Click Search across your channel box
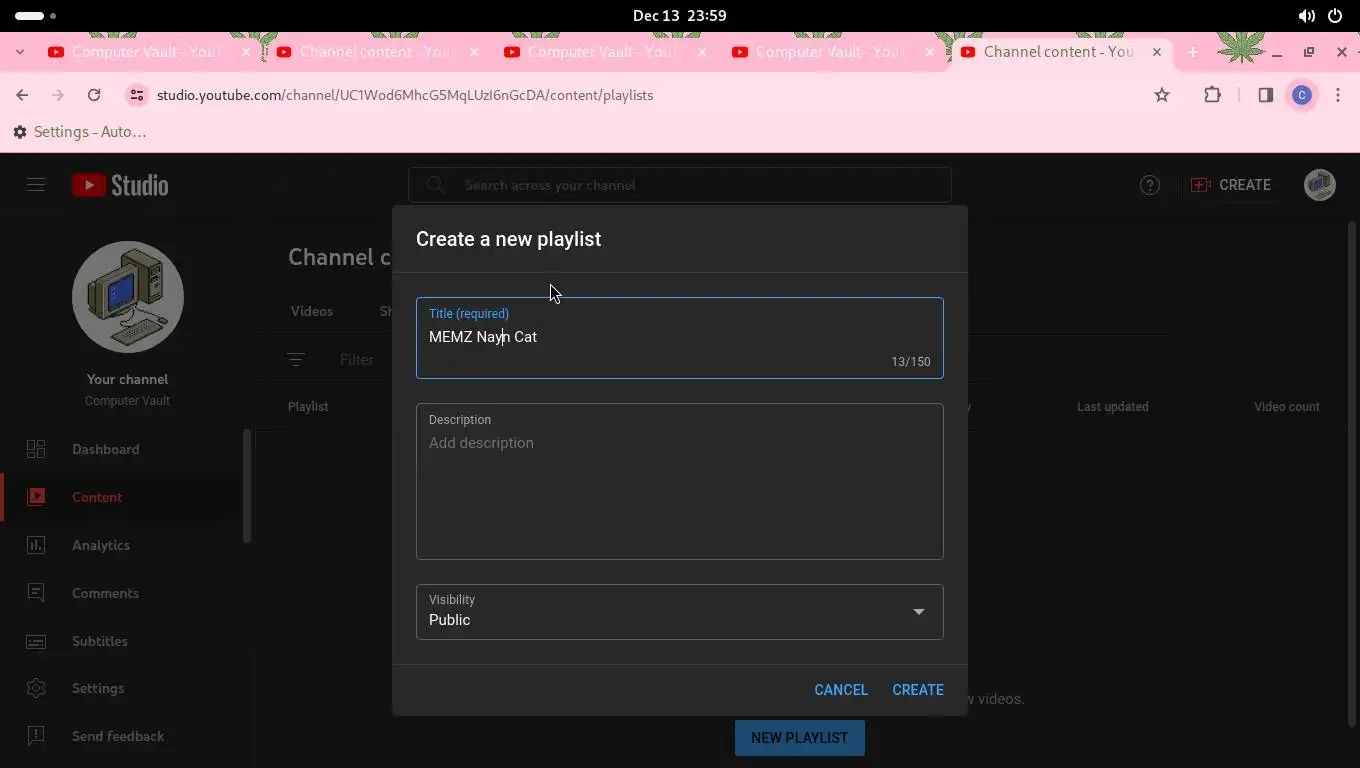The image size is (1360, 768). point(680,185)
